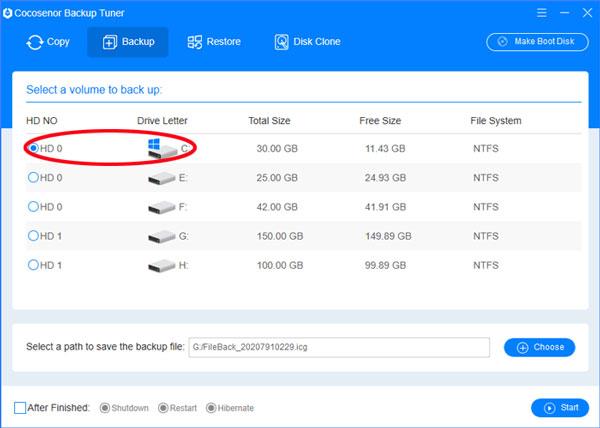Click the 150.00 GB total size cell
Screen dimensions: 600x428
[x=280, y=236]
